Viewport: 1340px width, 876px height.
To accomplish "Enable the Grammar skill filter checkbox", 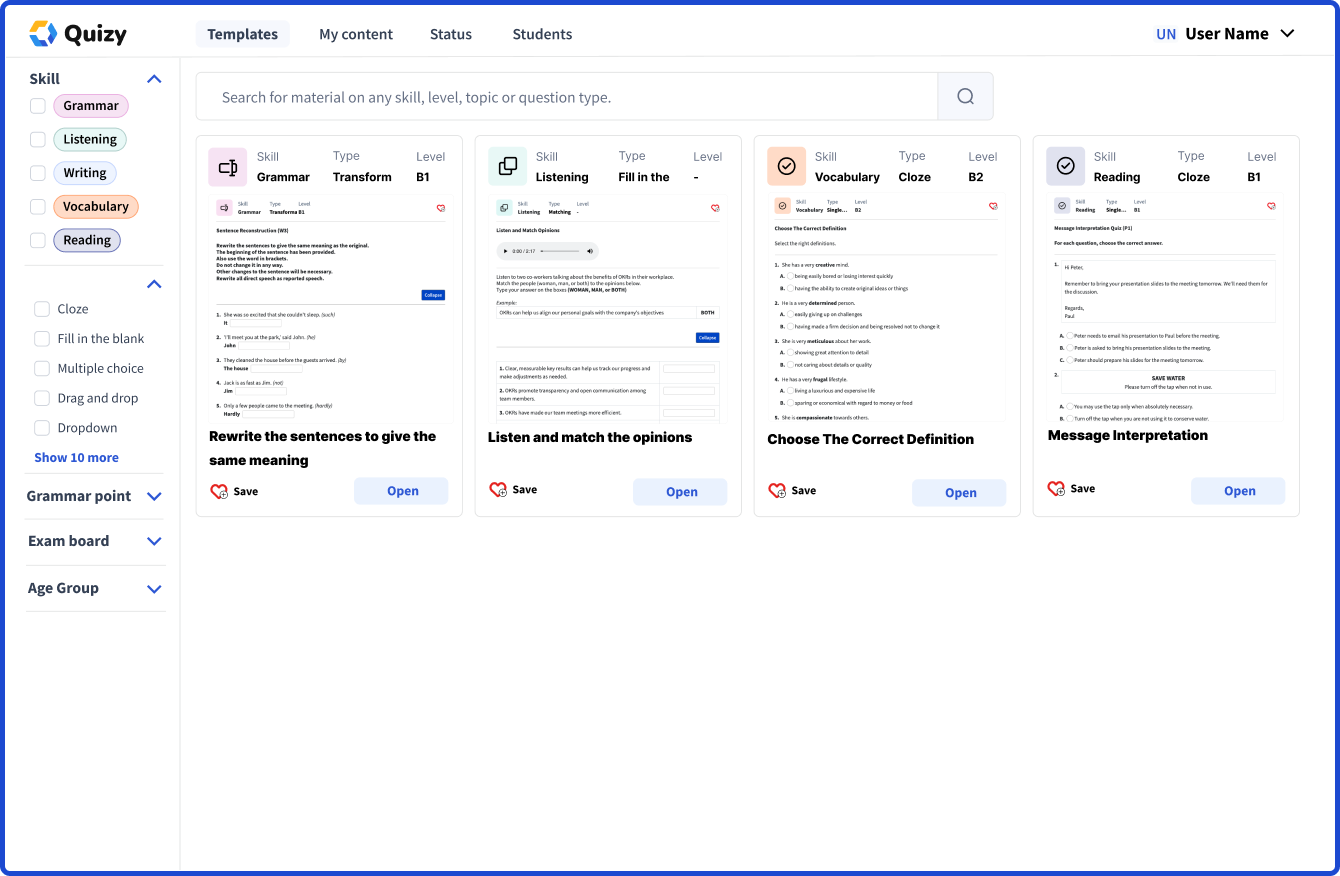I will click(37, 105).
